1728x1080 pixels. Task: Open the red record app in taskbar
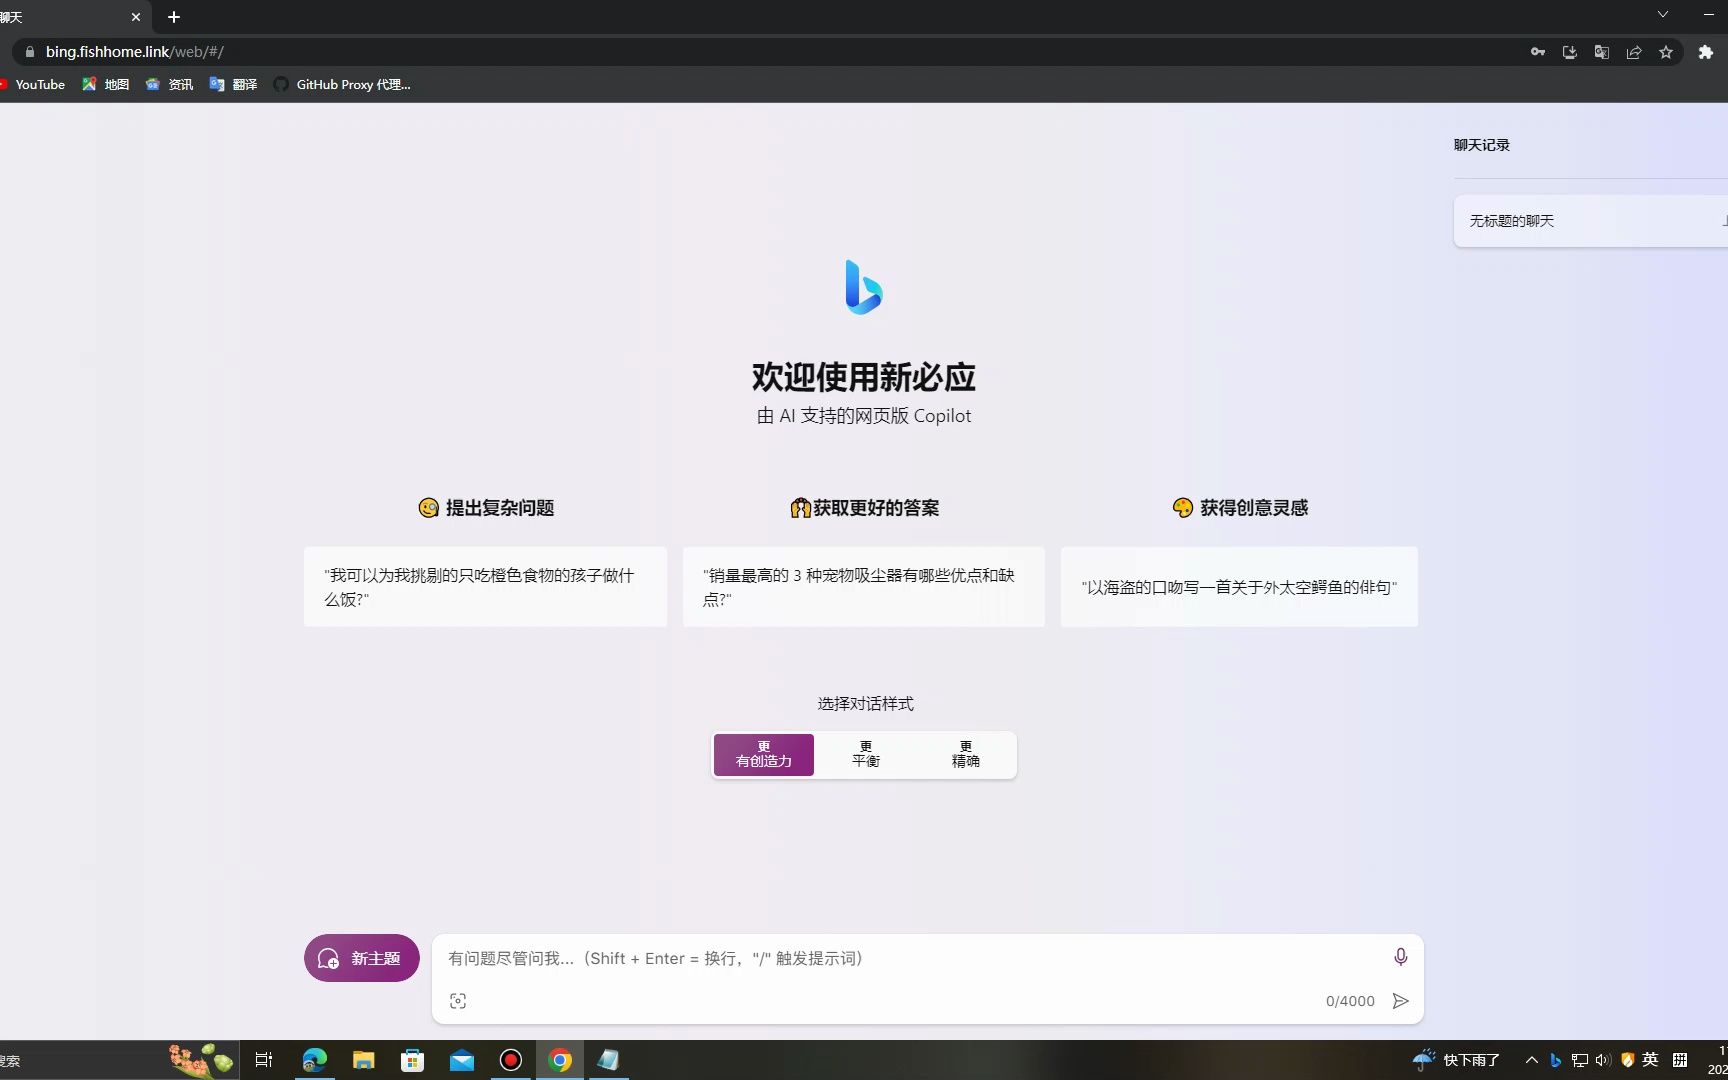click(x=511, y=1060)
